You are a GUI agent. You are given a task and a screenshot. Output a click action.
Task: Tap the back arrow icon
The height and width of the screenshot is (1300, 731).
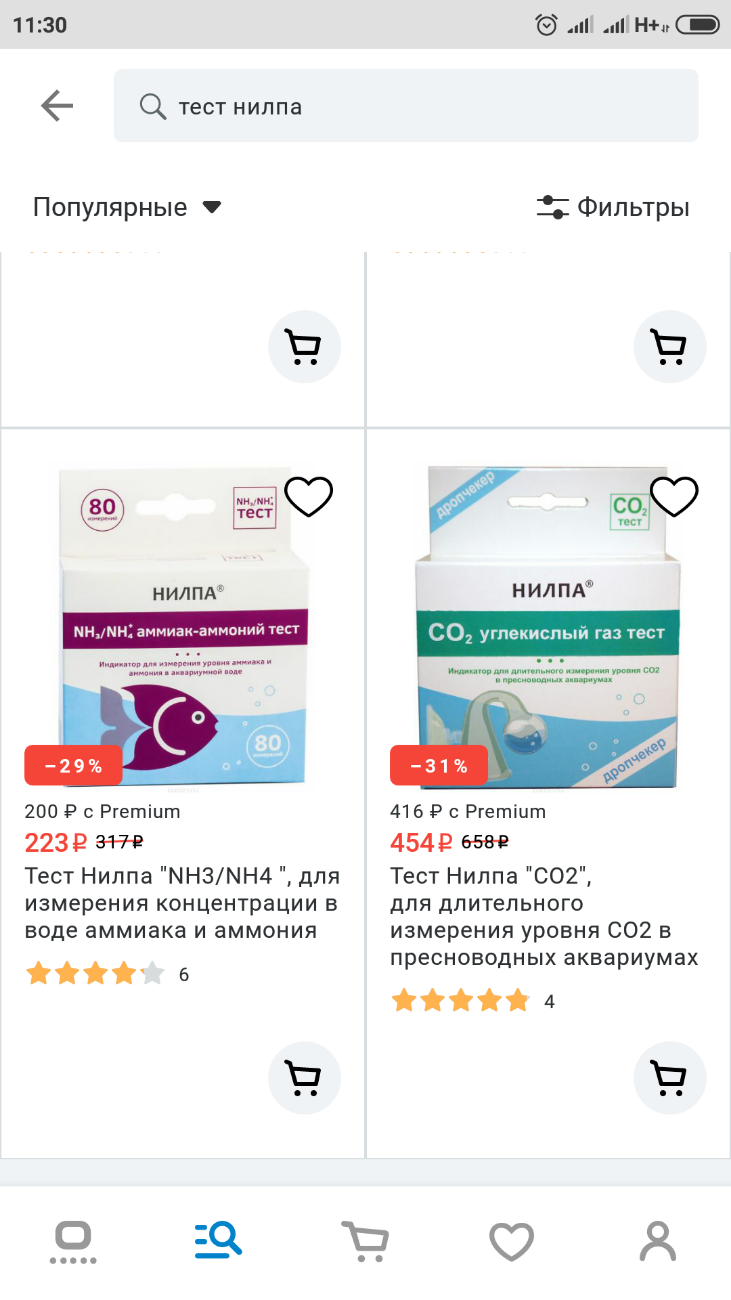(x=57, y=106)
